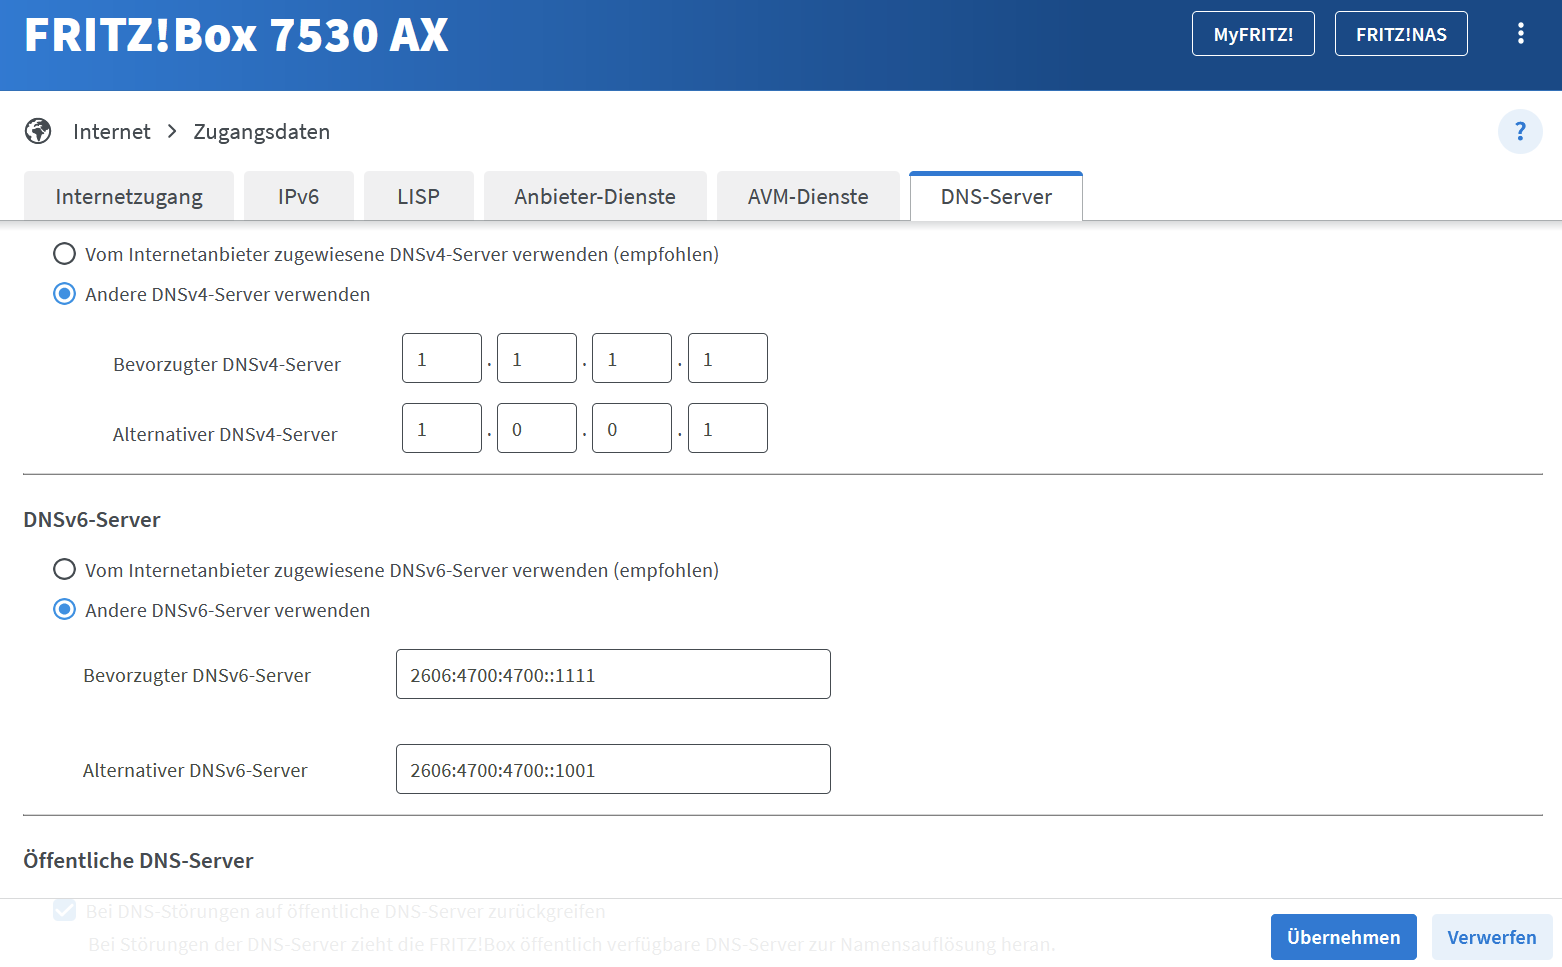Click the Bevorzugter DNSv4-Server label

(227, 365)
